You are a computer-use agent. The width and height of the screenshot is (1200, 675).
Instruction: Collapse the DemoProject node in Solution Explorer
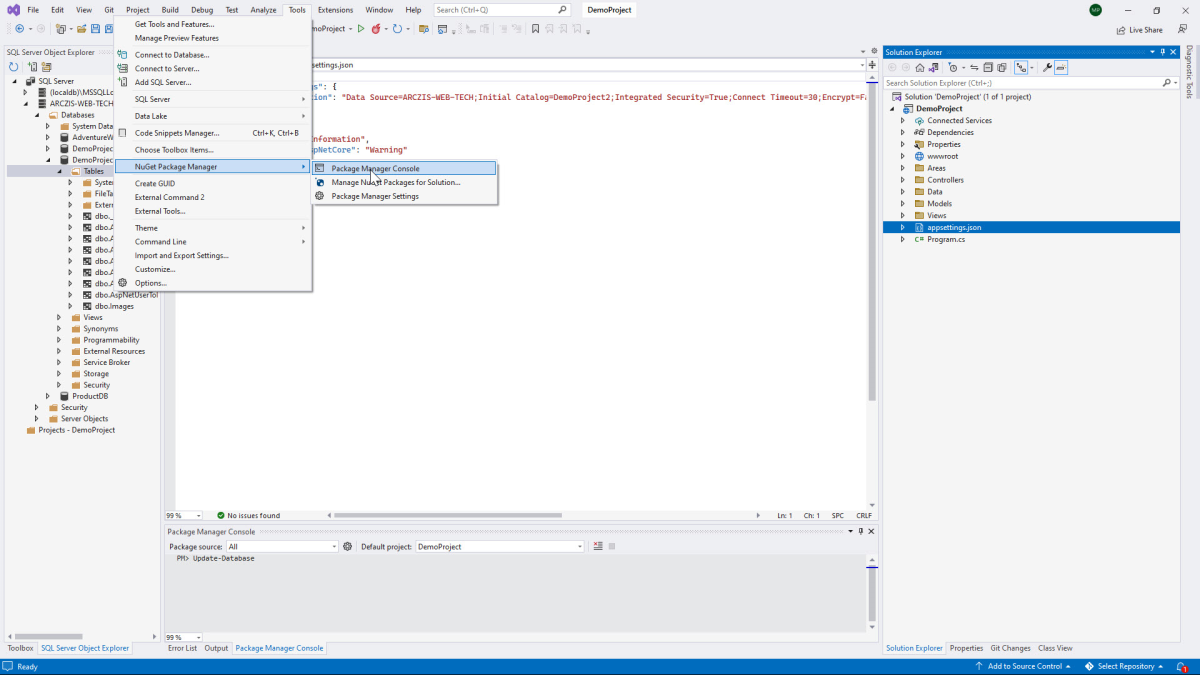[x=892, y=108]
